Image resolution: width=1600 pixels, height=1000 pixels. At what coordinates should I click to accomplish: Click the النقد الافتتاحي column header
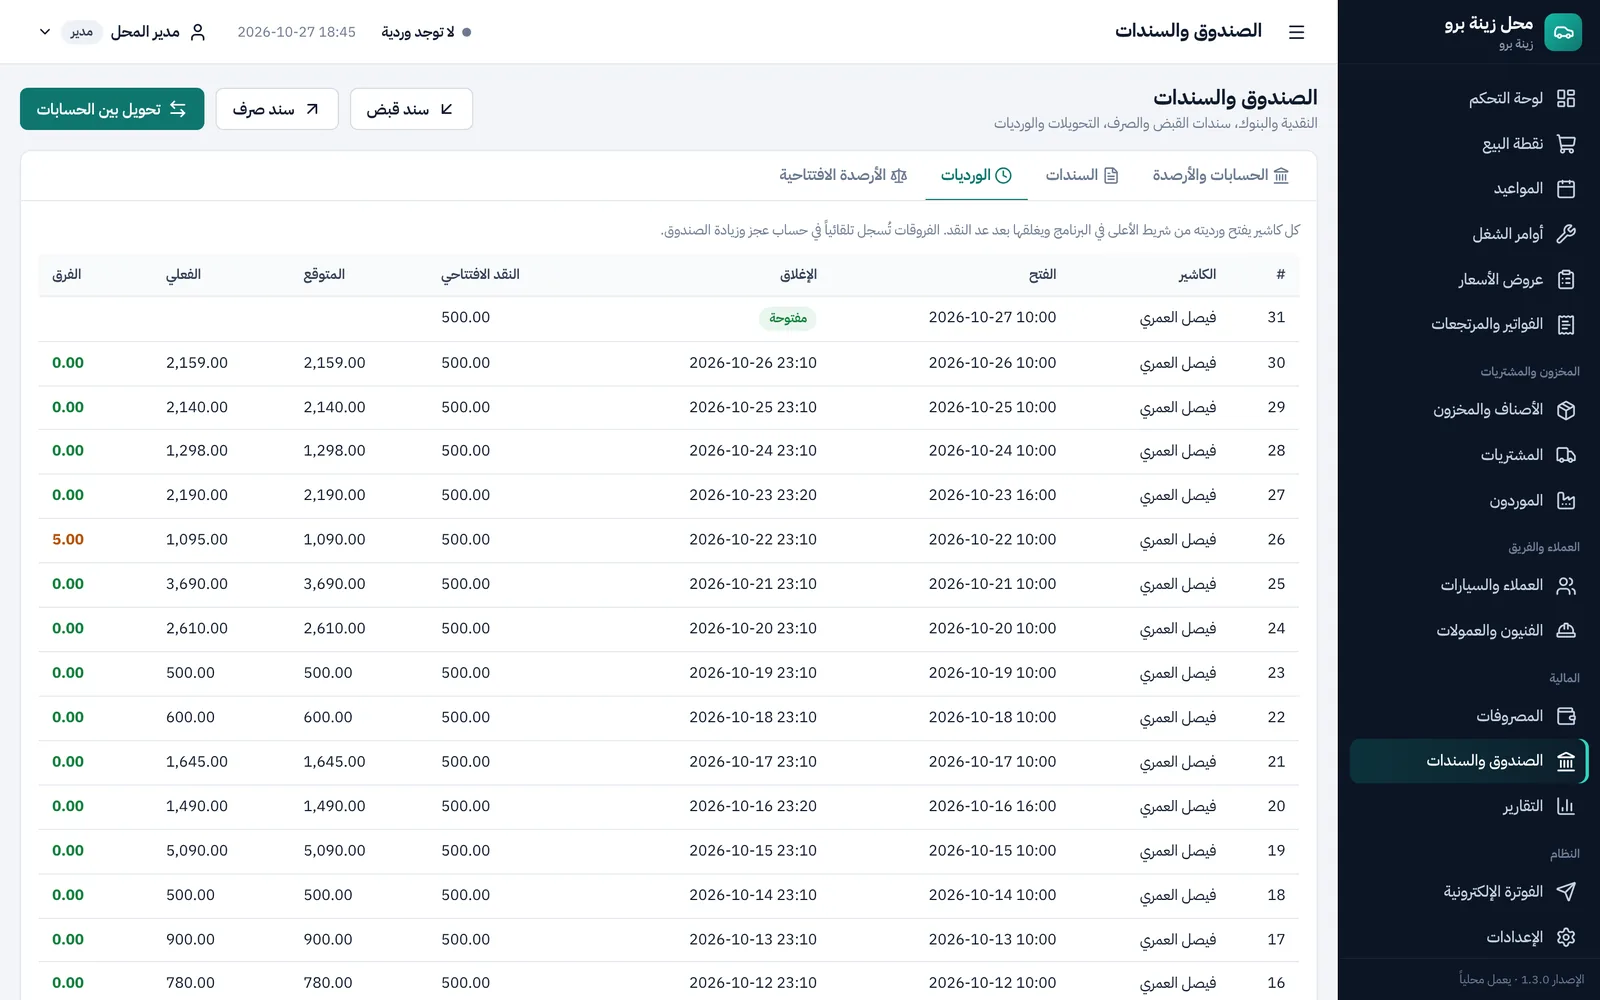pyautogui.click(x=480, y=274)
